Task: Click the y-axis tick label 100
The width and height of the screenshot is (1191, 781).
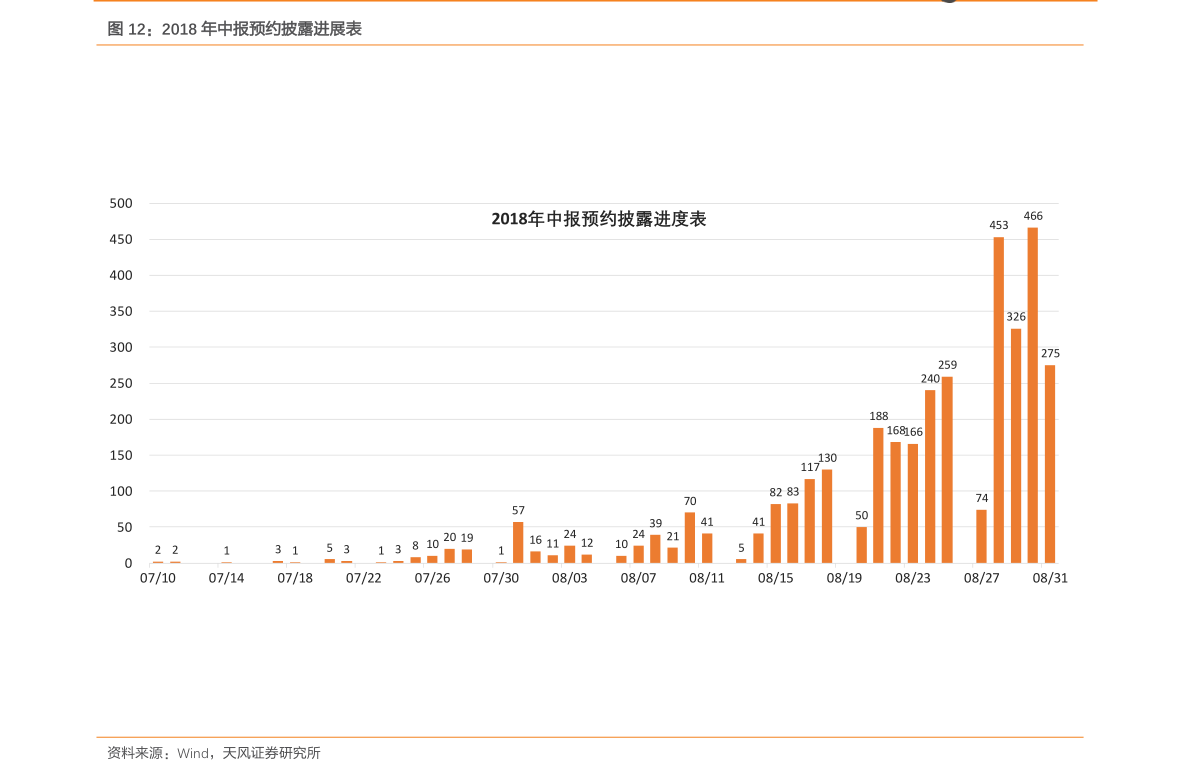Action: (x=121, y=492)
